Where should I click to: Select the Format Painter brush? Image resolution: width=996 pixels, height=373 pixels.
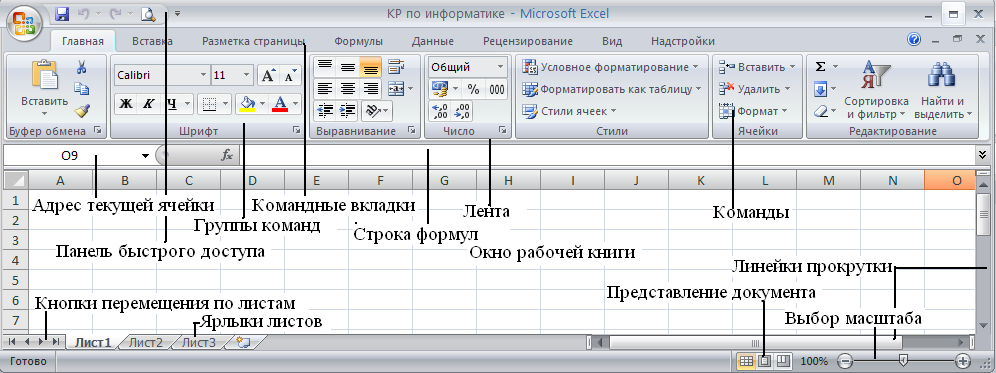tap(81, 111)
